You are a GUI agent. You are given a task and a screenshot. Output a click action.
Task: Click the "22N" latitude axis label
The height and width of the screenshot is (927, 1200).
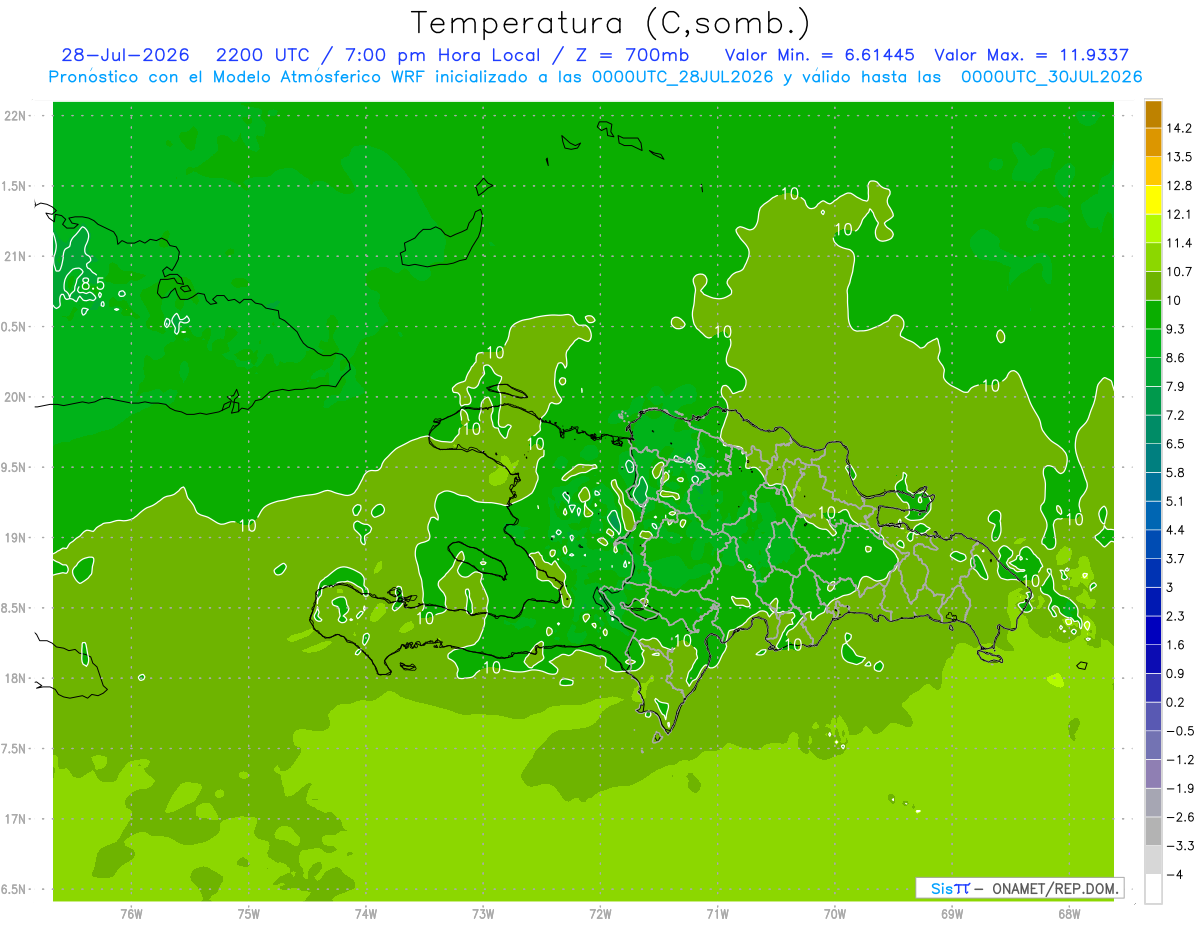click(x=16, y=116)
